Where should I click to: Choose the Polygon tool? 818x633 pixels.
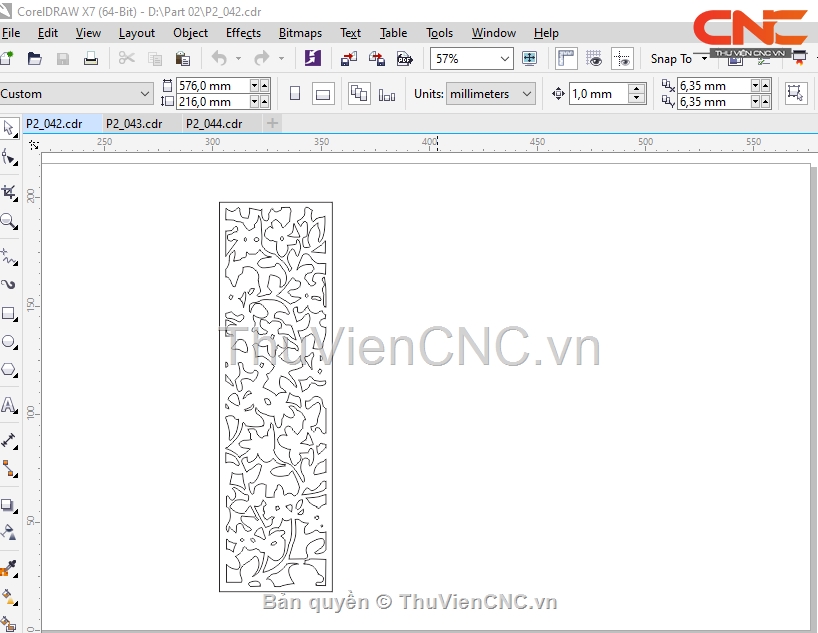pyautogui.click(x=9, y=370)
